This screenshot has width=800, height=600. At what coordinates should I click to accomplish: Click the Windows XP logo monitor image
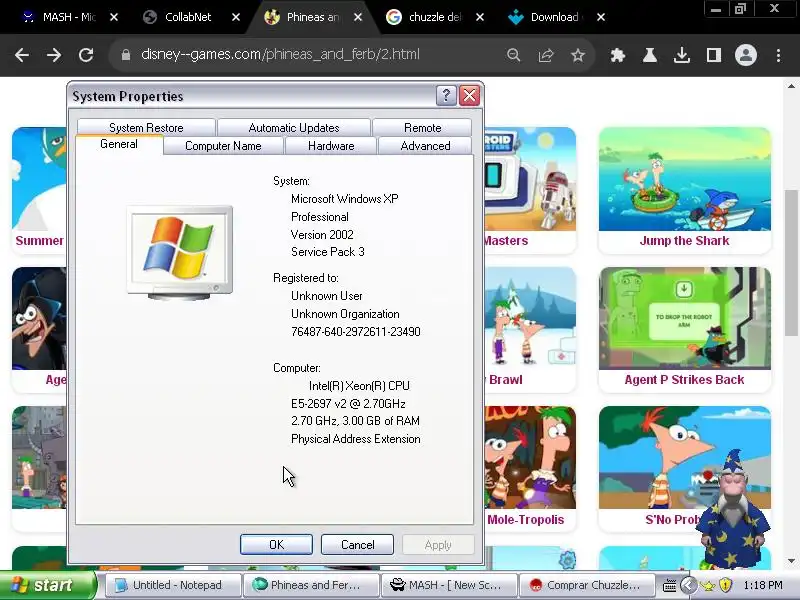click(180, 253)
